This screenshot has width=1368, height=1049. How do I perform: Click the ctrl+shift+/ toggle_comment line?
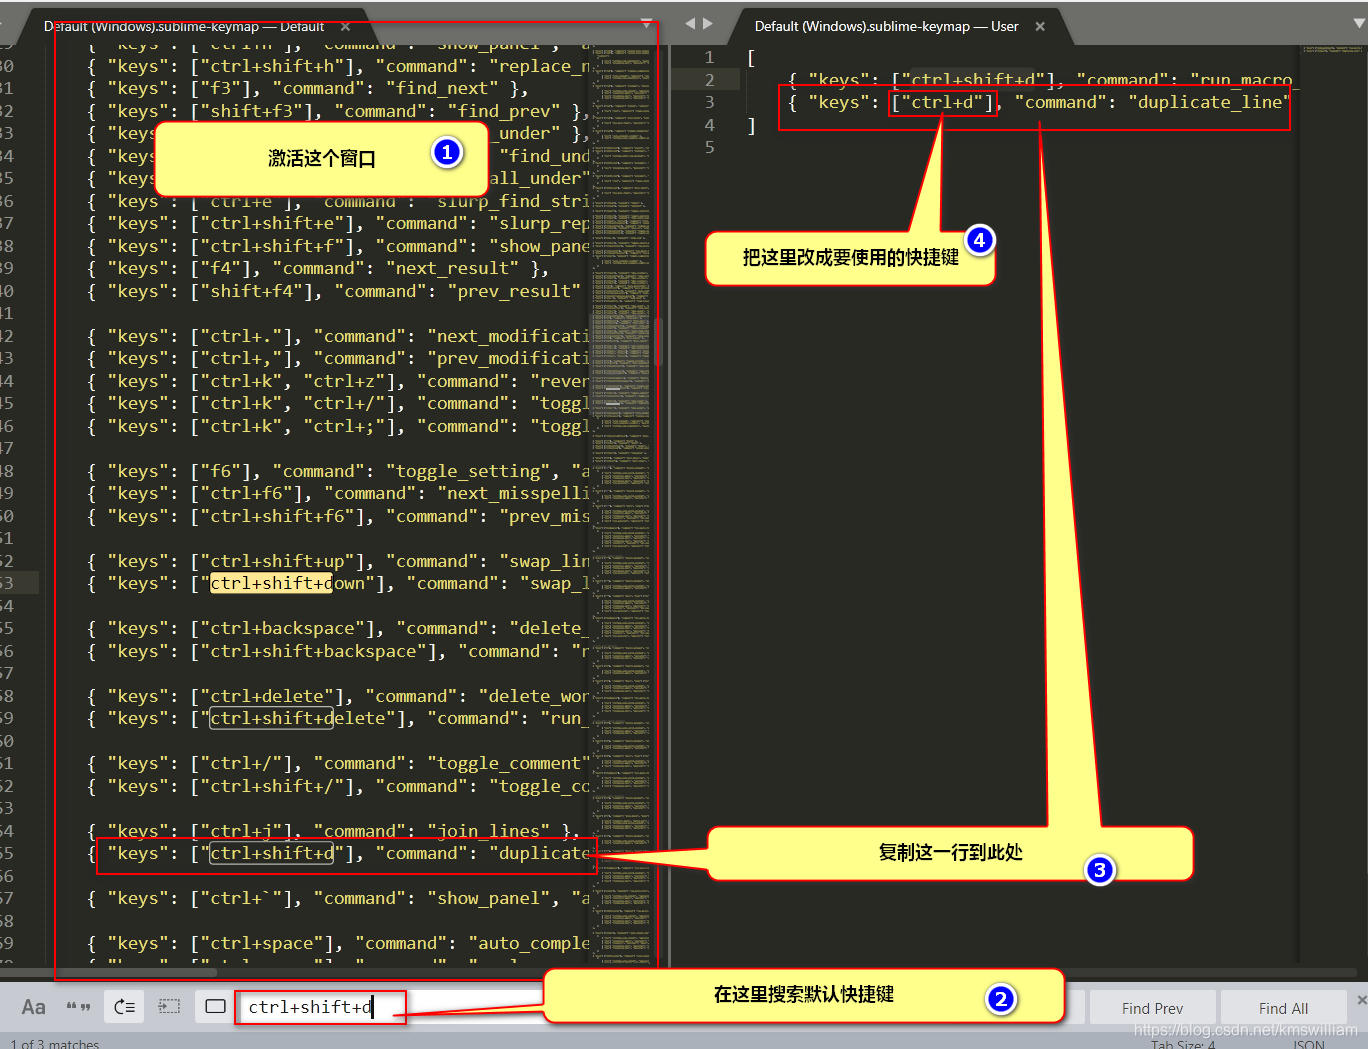coord(338,786)
